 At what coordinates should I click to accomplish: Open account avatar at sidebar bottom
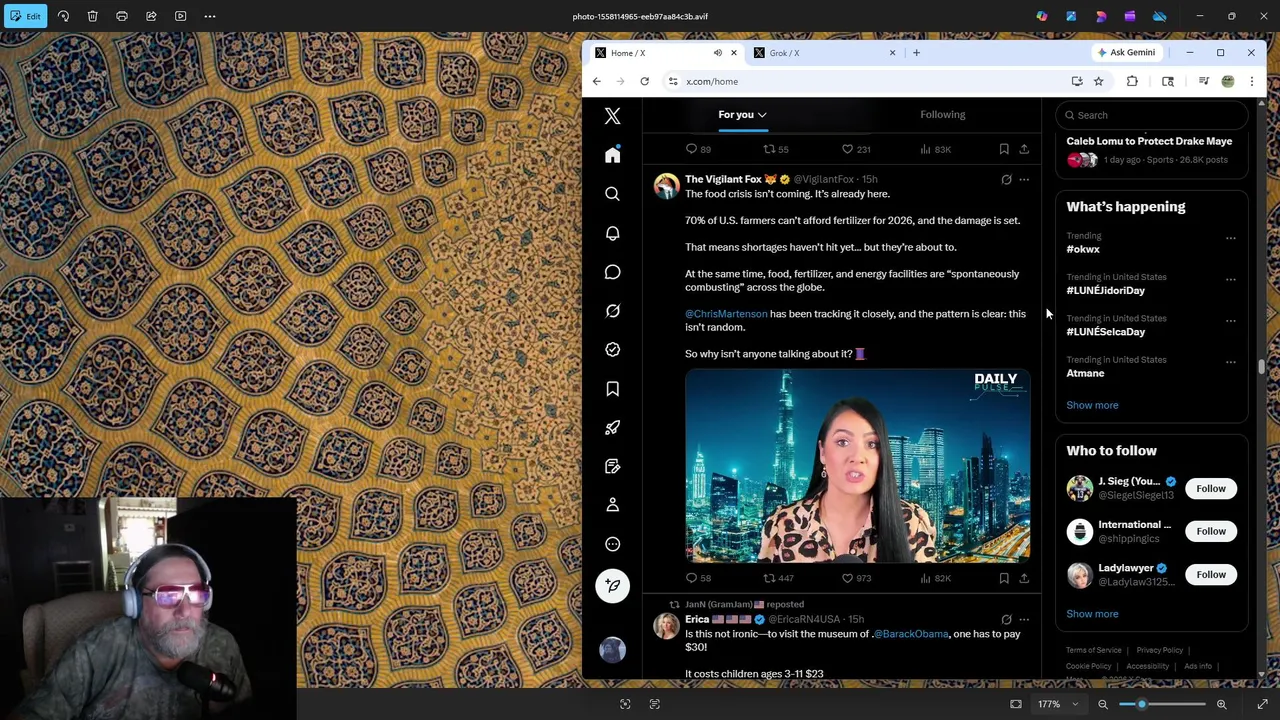coord(613,651)
